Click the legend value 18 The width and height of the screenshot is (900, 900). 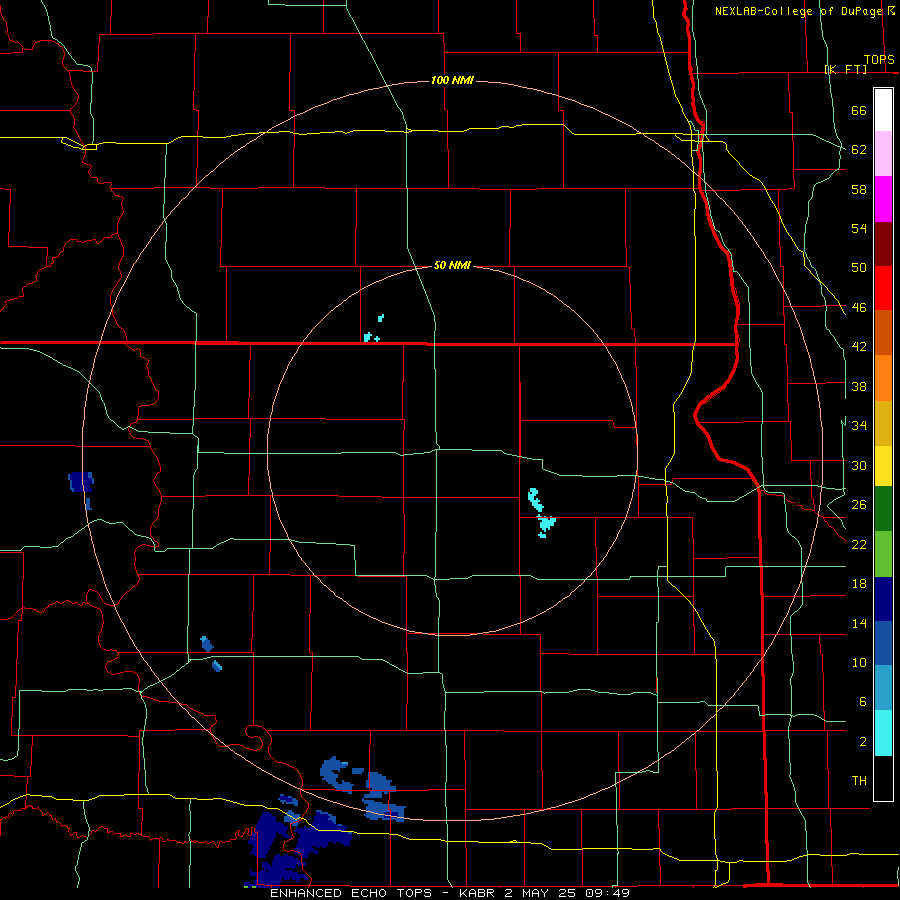(x=859, y=584)
